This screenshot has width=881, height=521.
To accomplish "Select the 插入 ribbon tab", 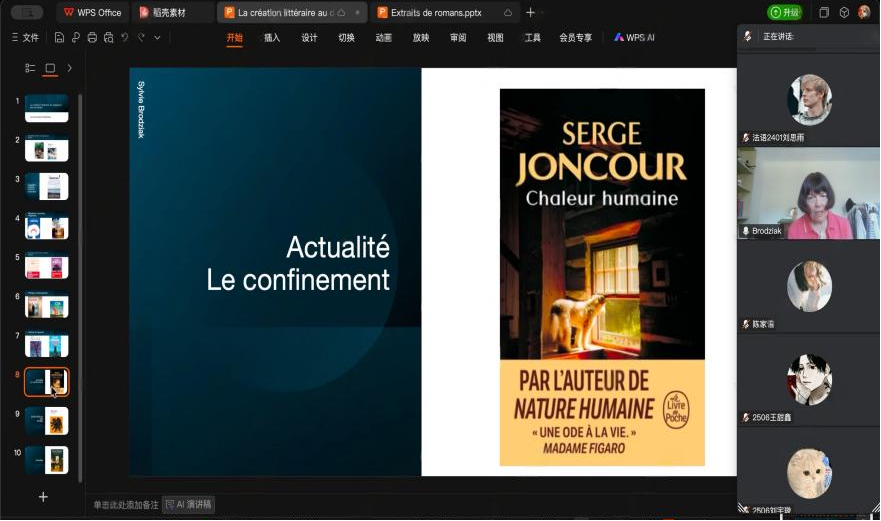I will click(x=272, y=38).
